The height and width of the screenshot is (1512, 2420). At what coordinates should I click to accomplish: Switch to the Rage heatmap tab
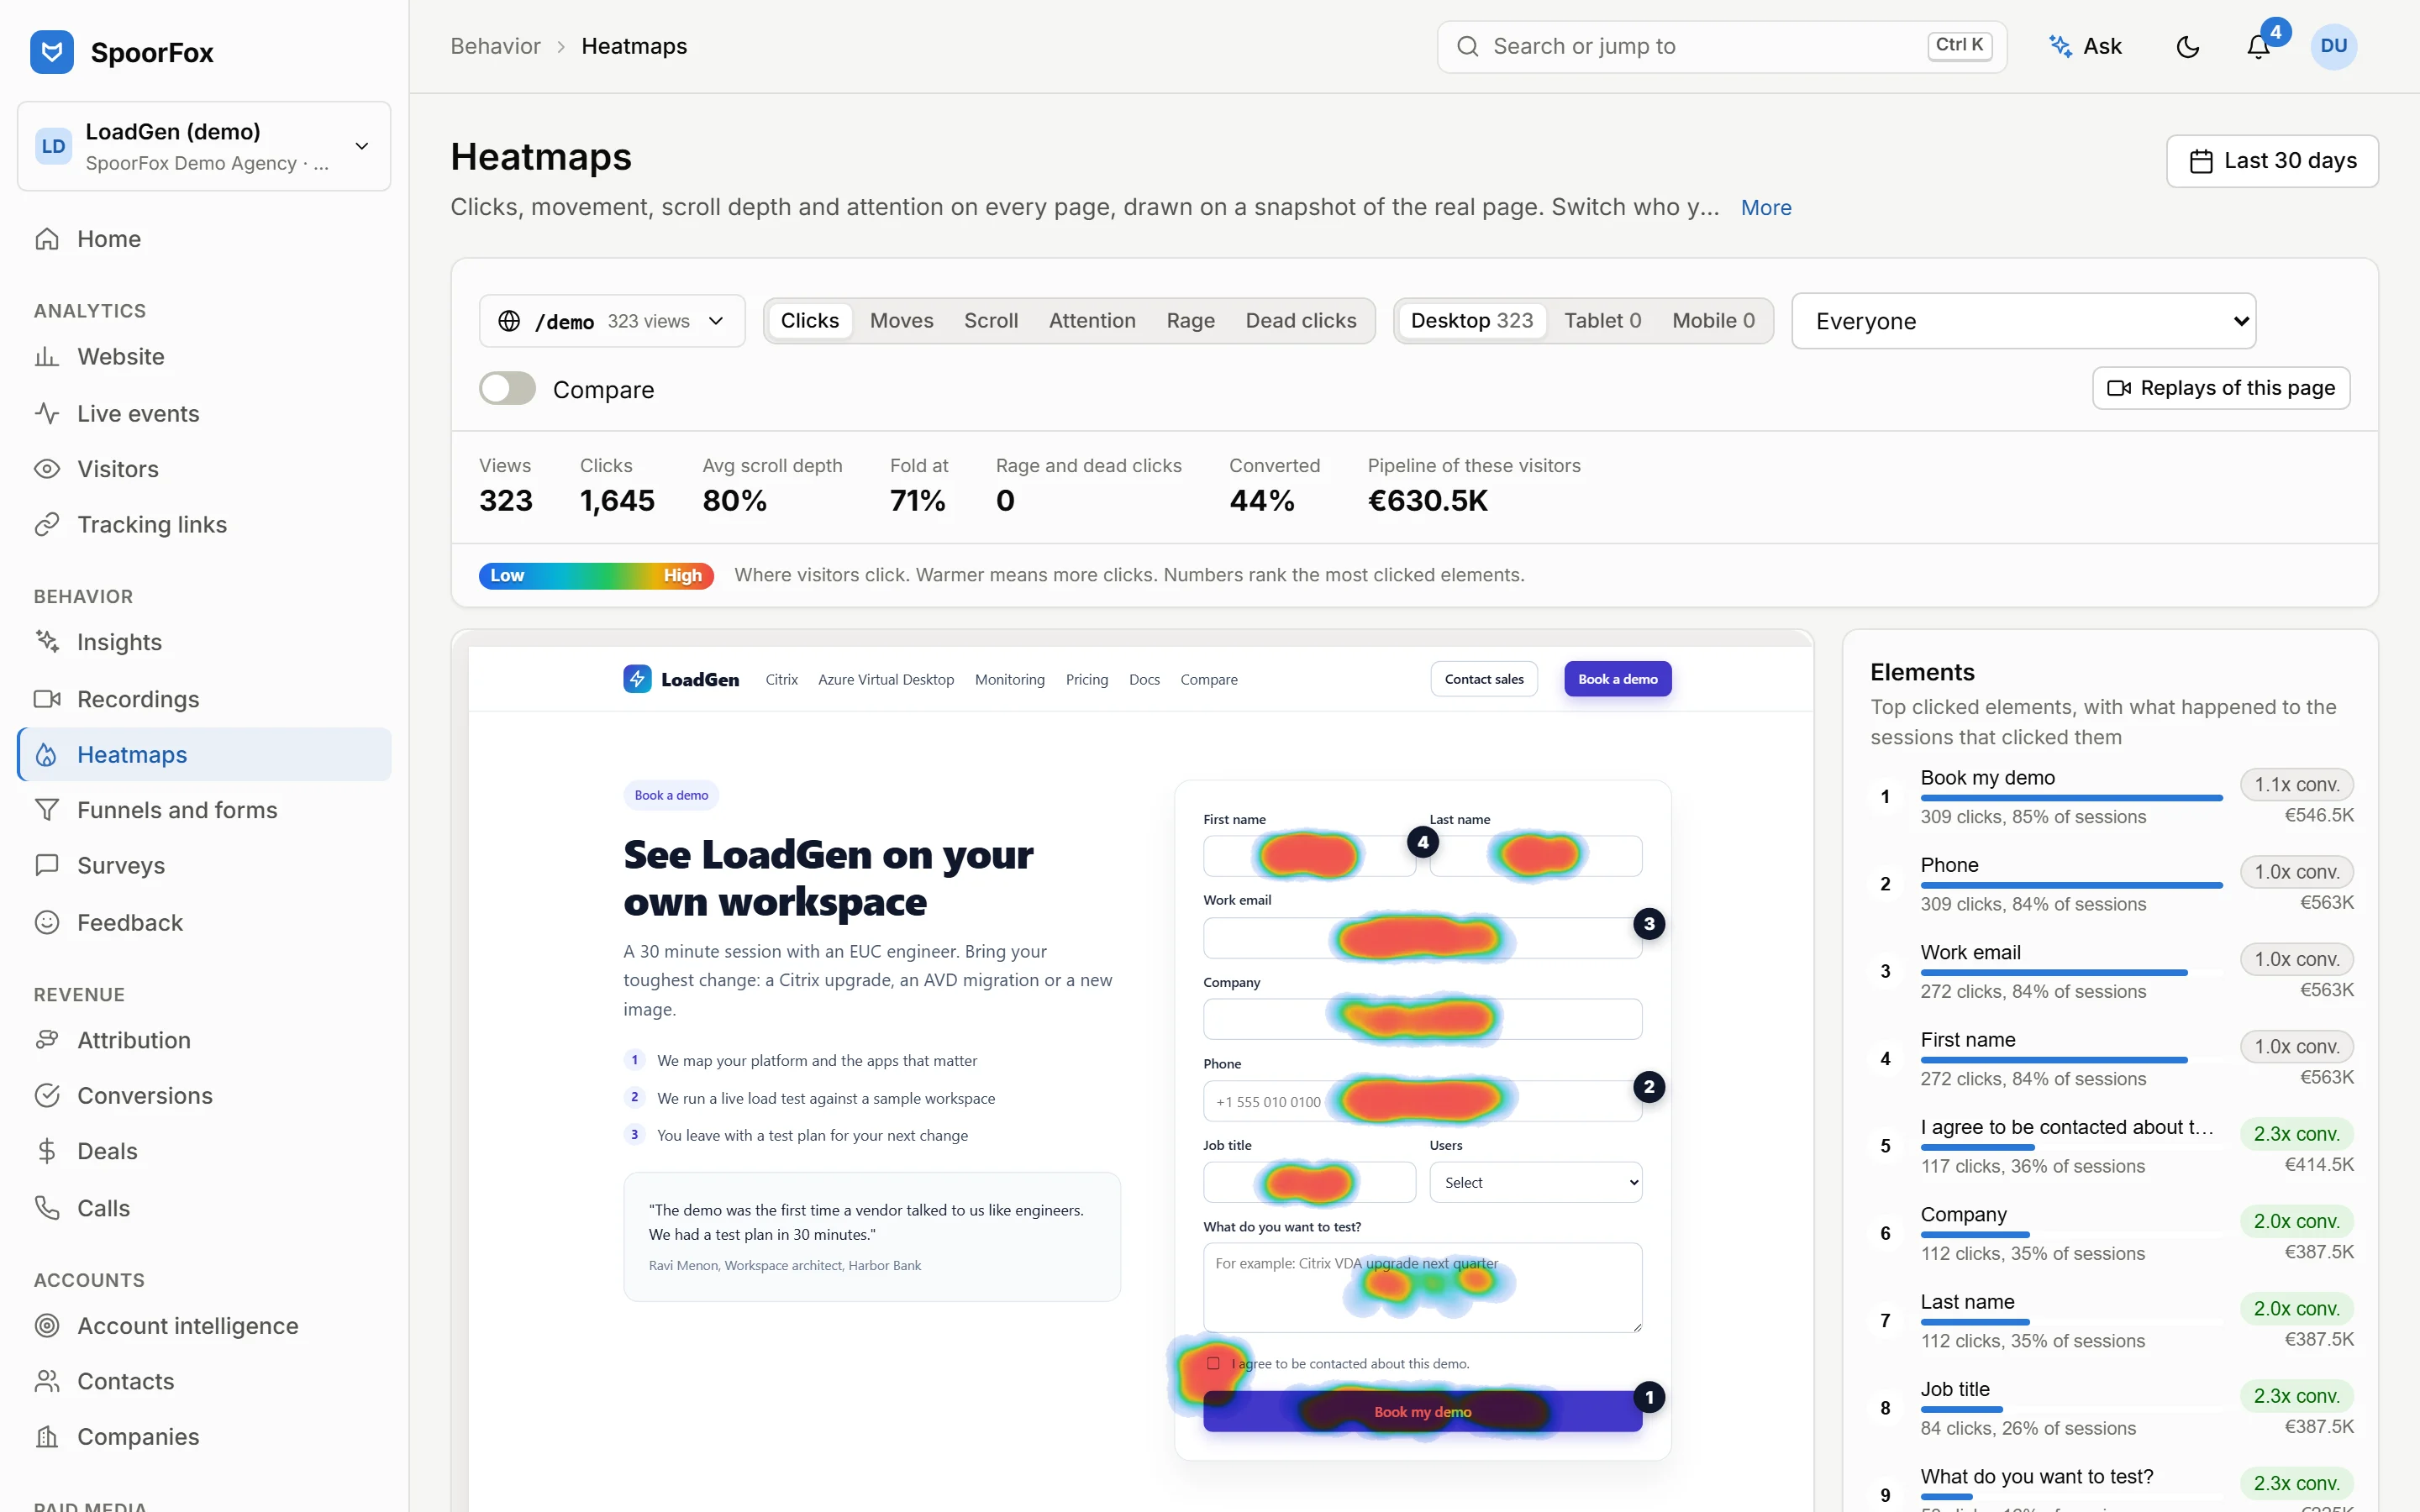[1190, 321]
